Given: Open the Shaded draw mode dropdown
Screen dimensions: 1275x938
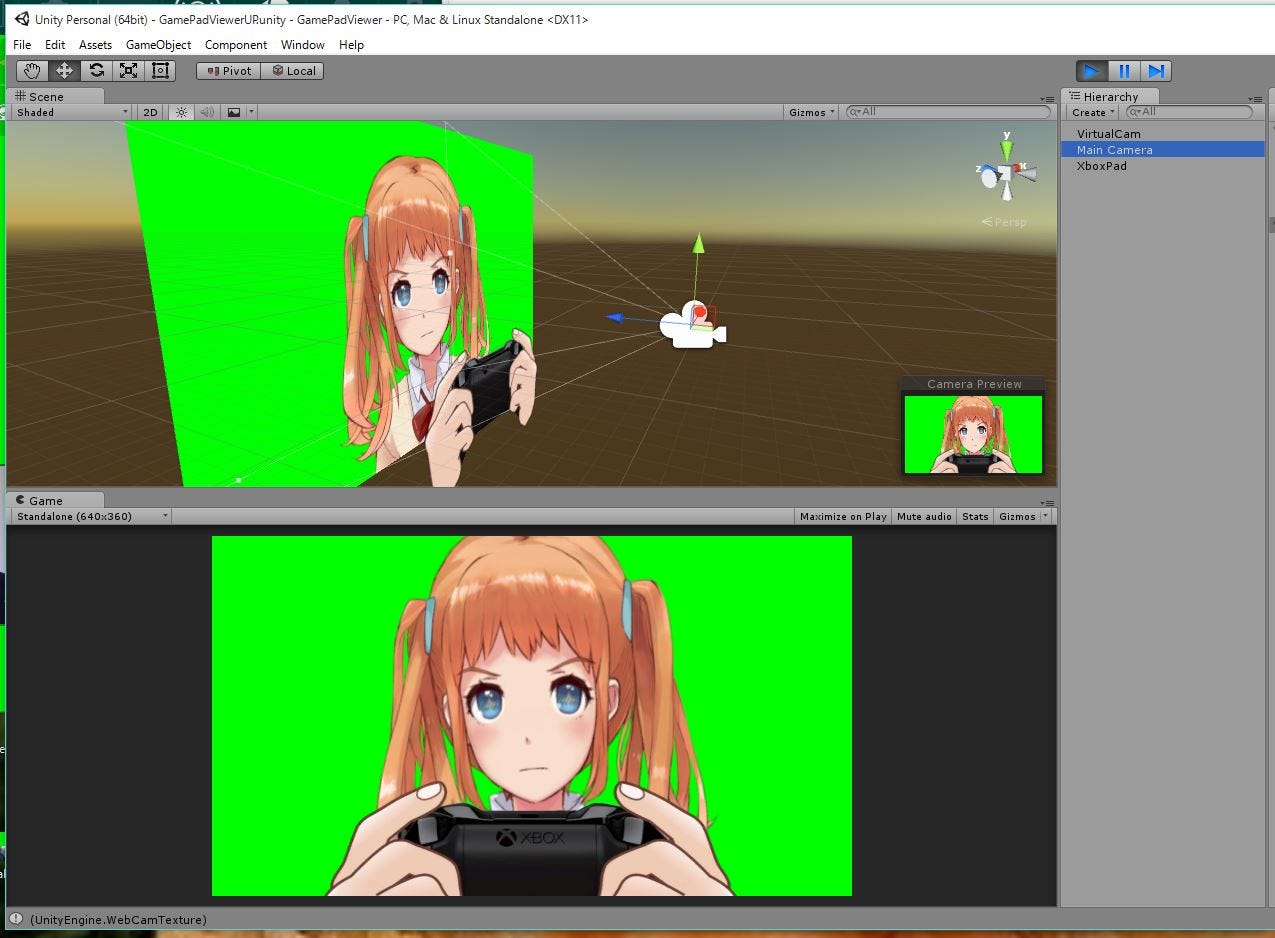Looking at the screenshot, I should (72, 112).
